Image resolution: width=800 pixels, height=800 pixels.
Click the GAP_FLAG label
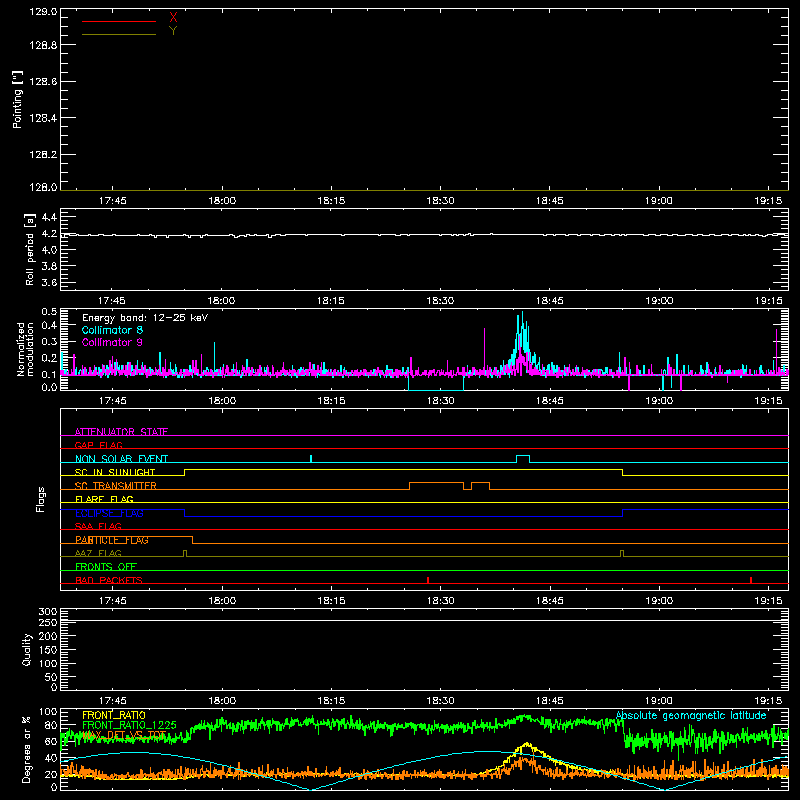[x=98, y=445]
